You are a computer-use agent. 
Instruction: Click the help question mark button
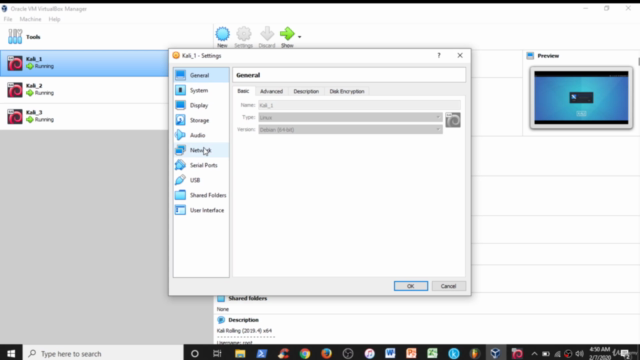click(439, 56)
